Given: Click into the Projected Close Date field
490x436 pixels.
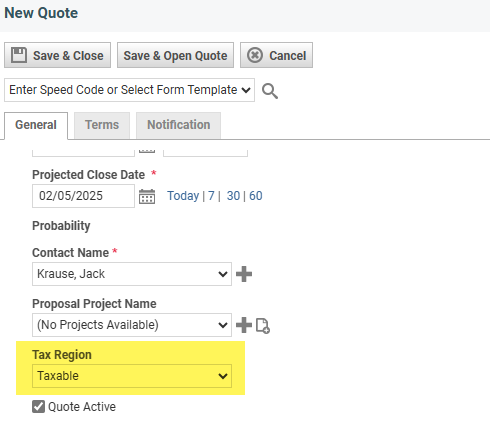Looking at the screenshot, I should click(x=83, y=196).
